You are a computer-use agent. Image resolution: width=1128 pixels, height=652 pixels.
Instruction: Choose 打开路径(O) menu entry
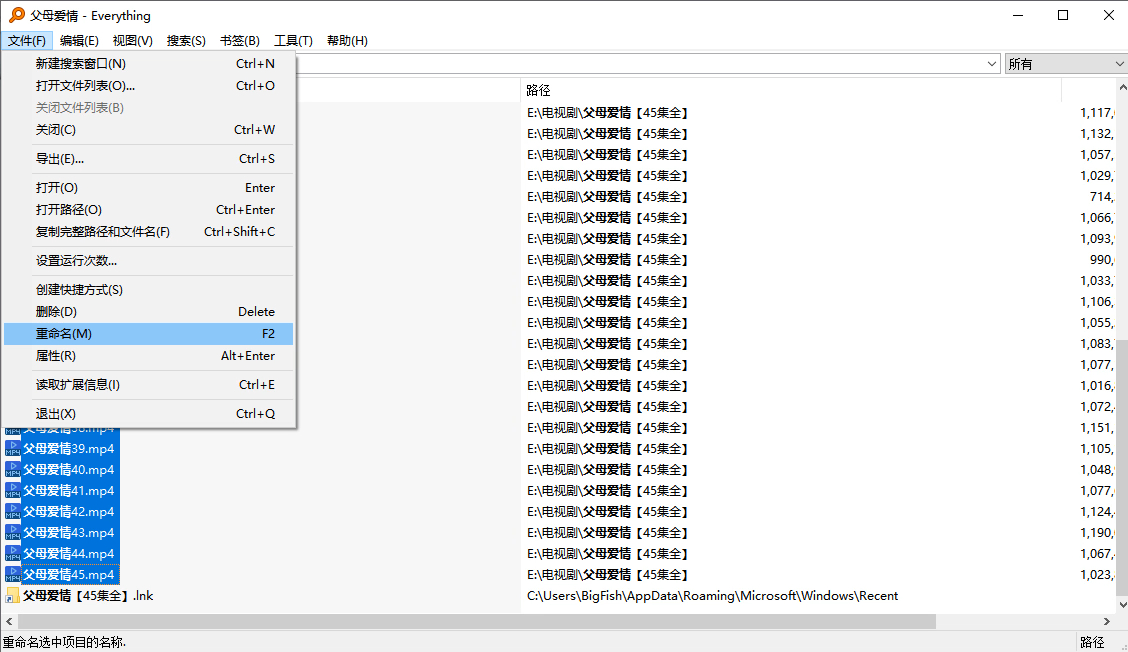(x=148, y=209)
